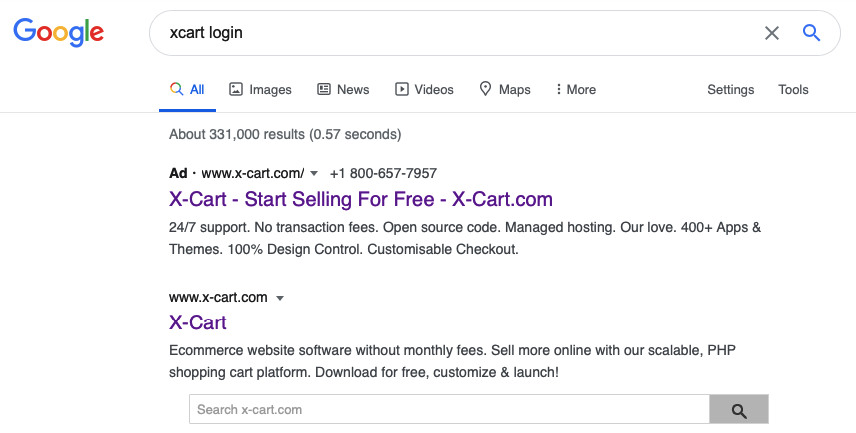
Task: Click inside the xcart login search box
Action: 450,33
